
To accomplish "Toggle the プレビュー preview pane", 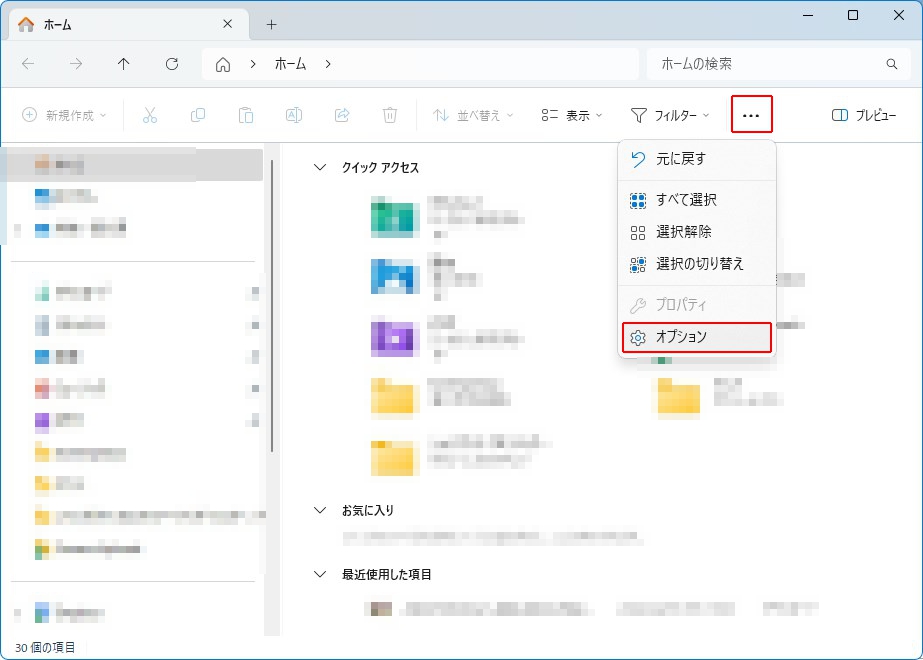I will (863, 115).
